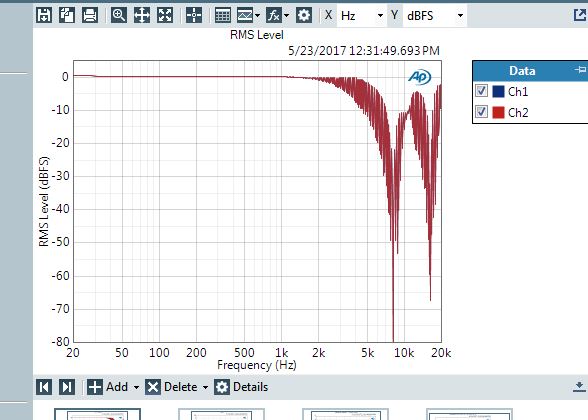Screen dimensions: 588x420
Task: Open graph settings gear in toolbar
Action: [304, 15]
